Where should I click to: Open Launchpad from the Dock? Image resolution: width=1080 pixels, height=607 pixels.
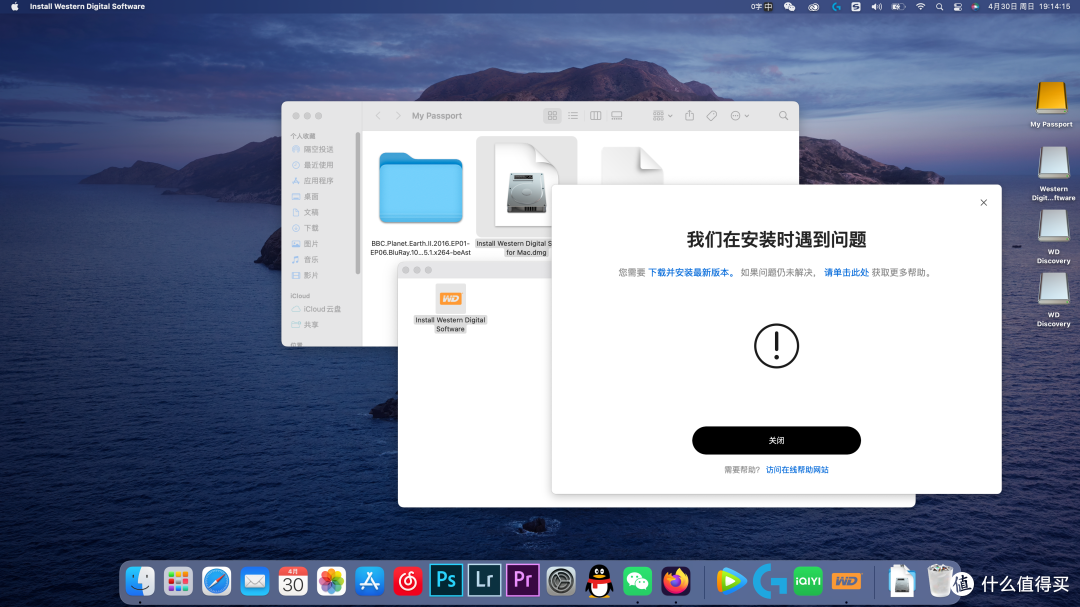(178, 582)
